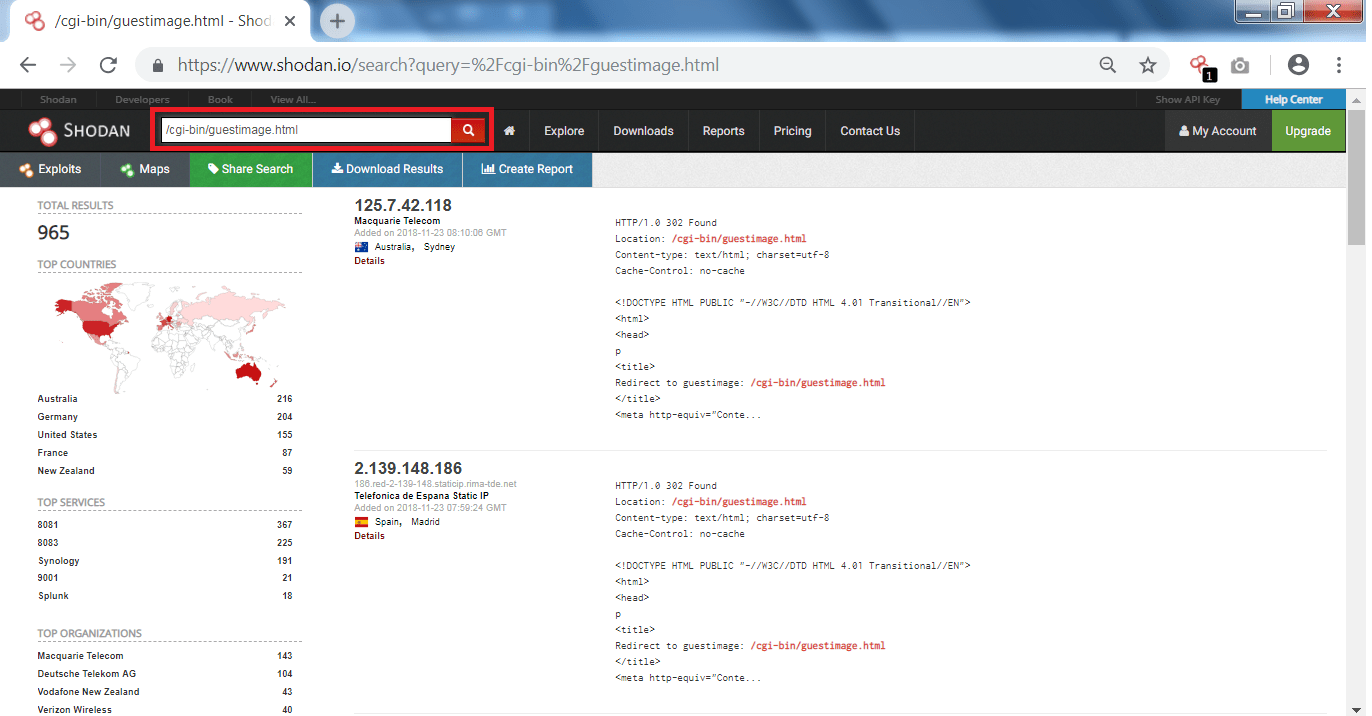Click Shodan link in top strip
Viewport: 1372px width, 716px height.
(57, 100)
